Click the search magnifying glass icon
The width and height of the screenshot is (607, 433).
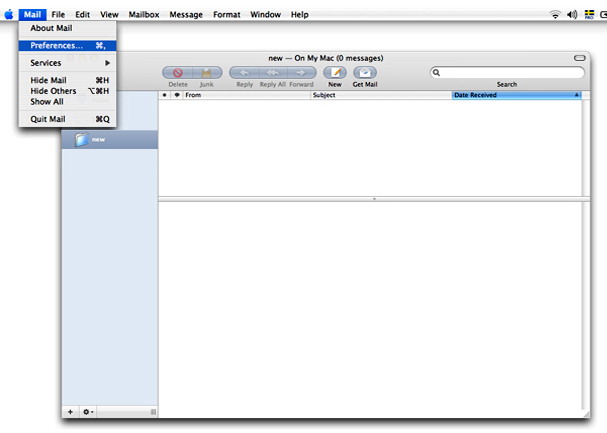coord(436,72)
